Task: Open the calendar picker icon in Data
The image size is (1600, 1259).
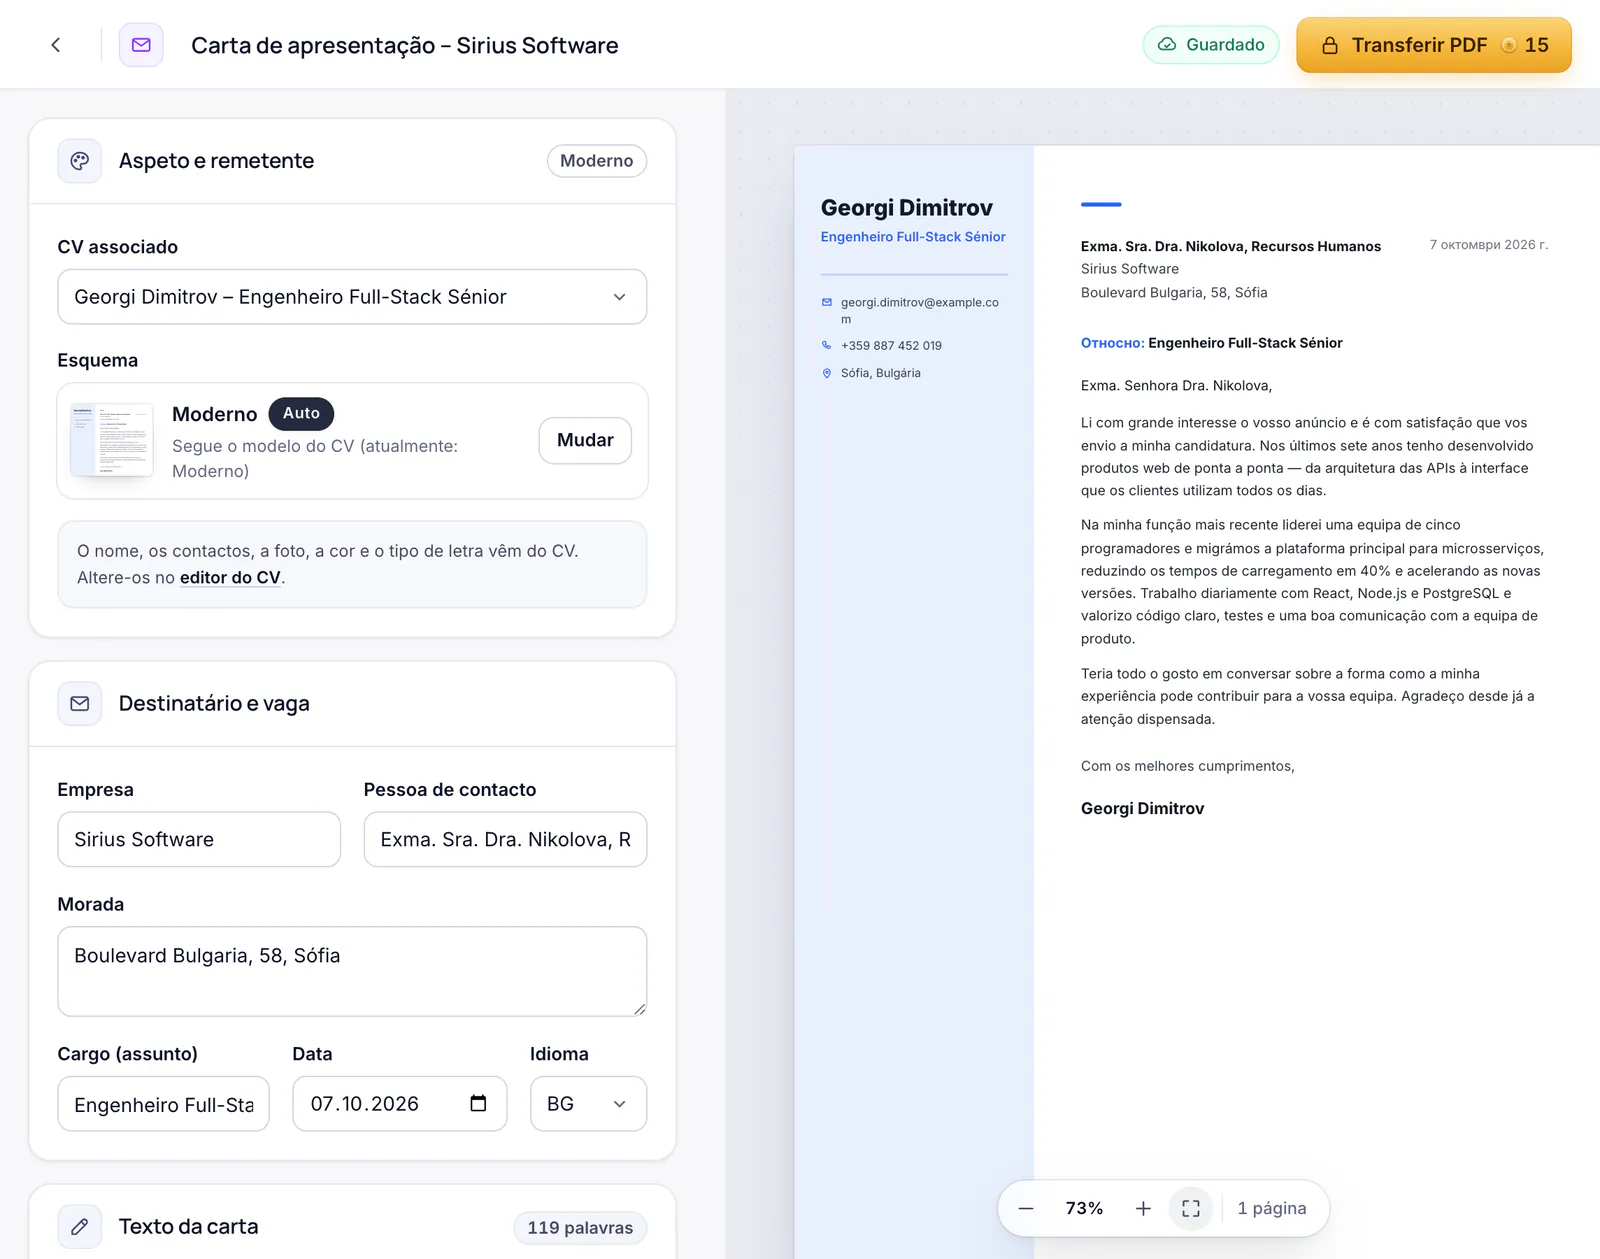Action: [478, 1103]
